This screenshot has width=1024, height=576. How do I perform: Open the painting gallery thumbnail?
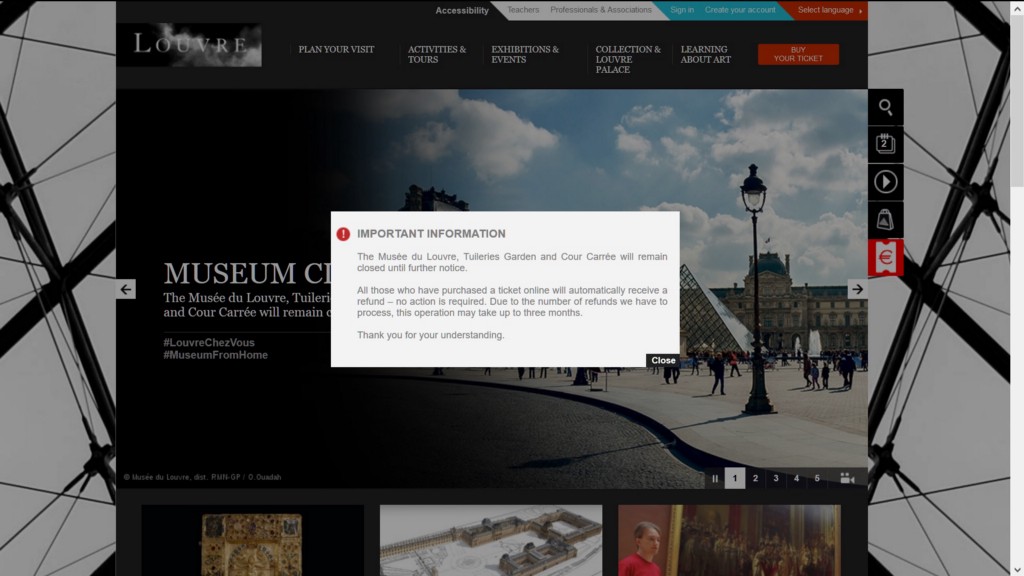(729, 540)
